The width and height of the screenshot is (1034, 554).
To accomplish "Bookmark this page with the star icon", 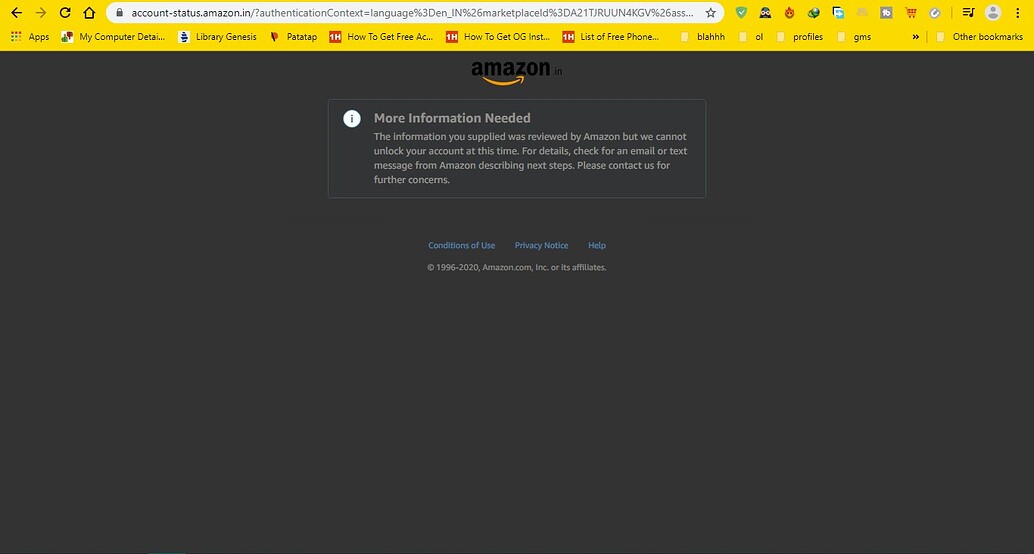I will (x=710, y=13).
